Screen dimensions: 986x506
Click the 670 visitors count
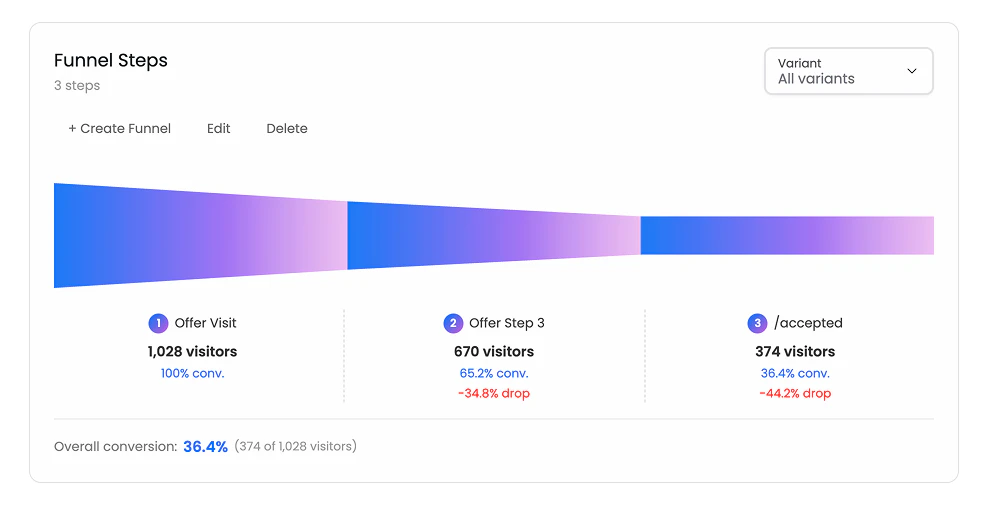click(x=494, y=351)
